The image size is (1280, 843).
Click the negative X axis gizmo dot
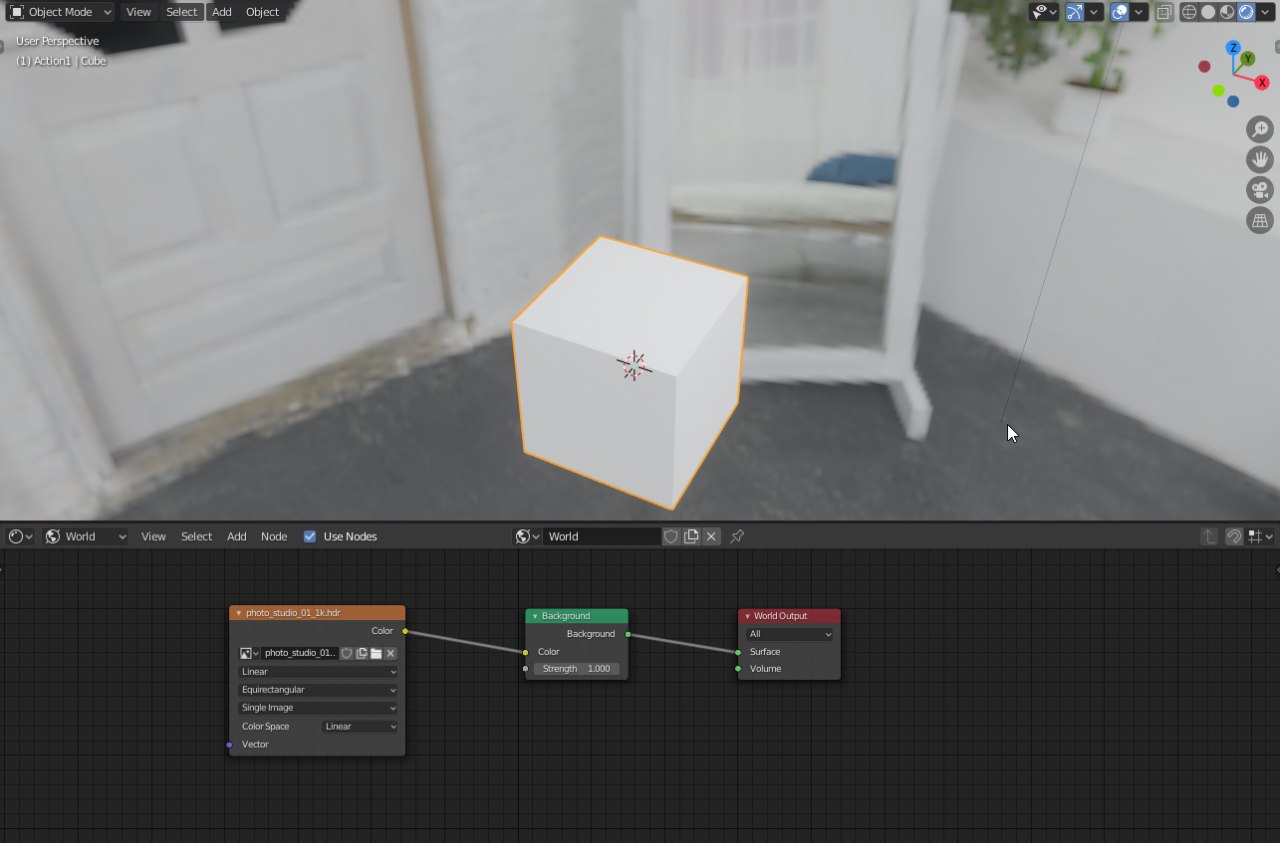1204,67
